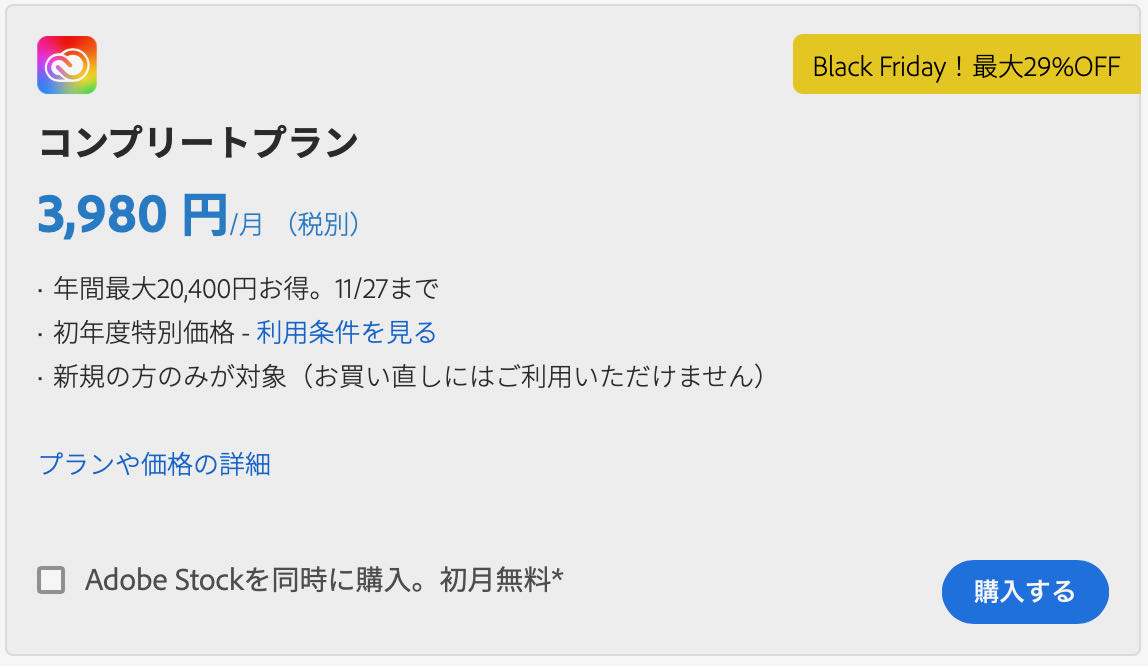Image resolution: width=1148 pixels, height=666 pixels.
Task: Click the 円 currency symbol in price
Action: point(205,214)
